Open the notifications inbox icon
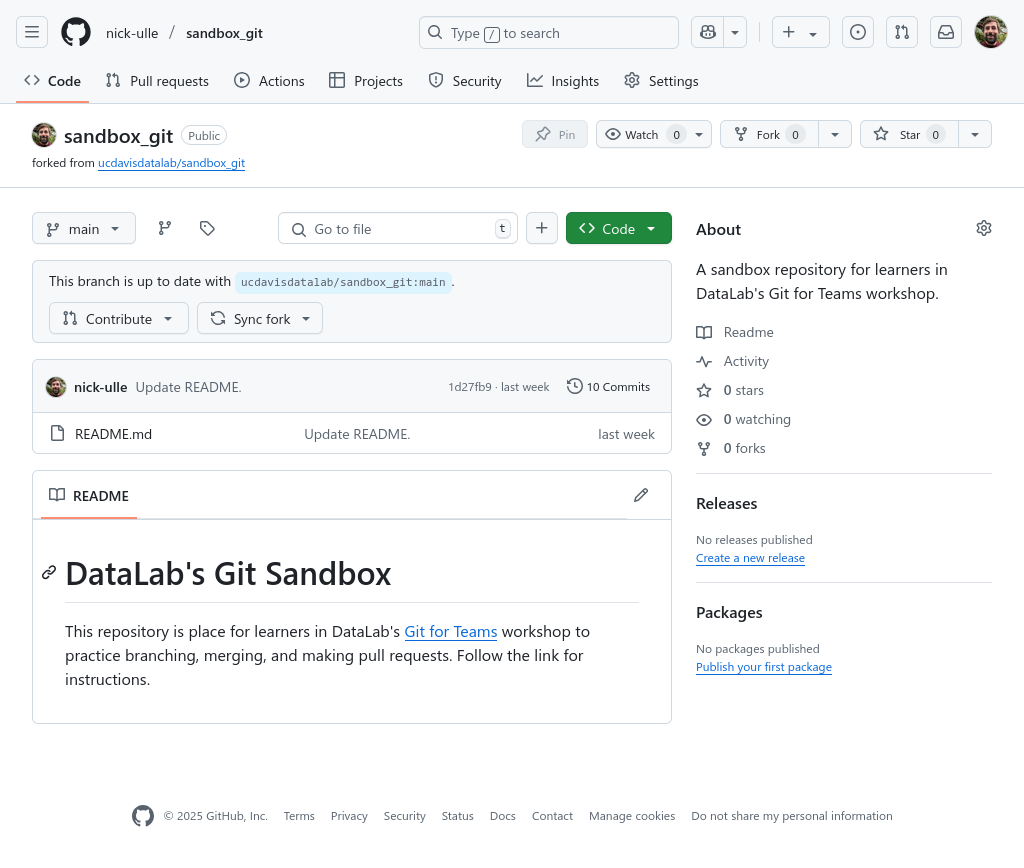 [x=945, y=33]
